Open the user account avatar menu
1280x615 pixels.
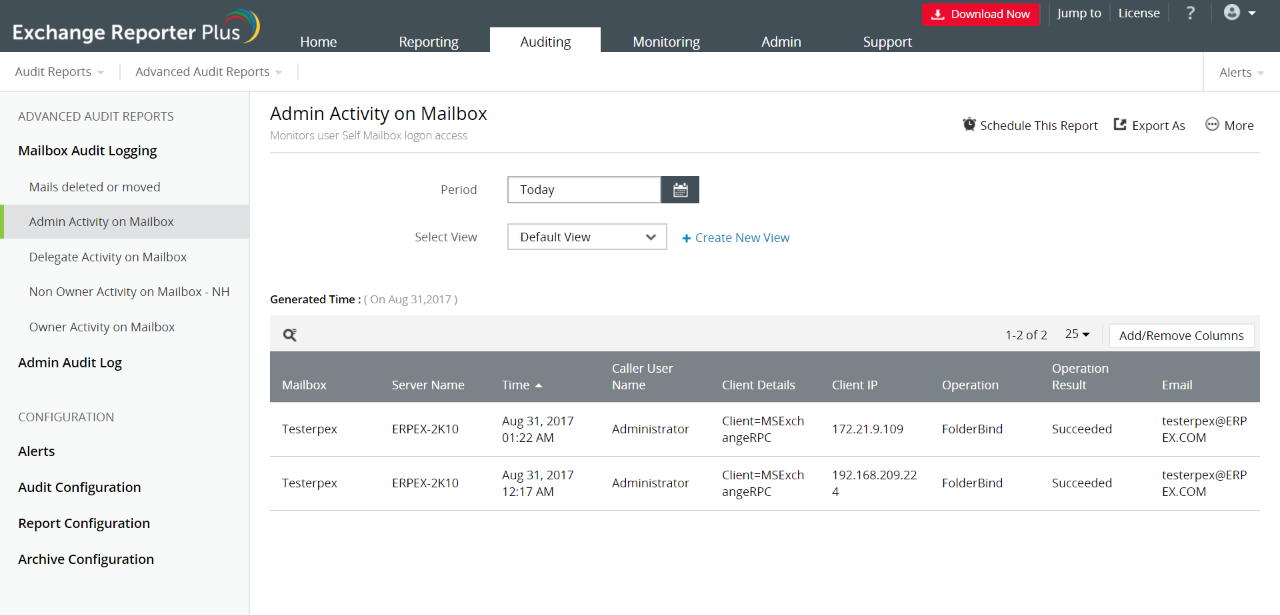pos(1239,13)
